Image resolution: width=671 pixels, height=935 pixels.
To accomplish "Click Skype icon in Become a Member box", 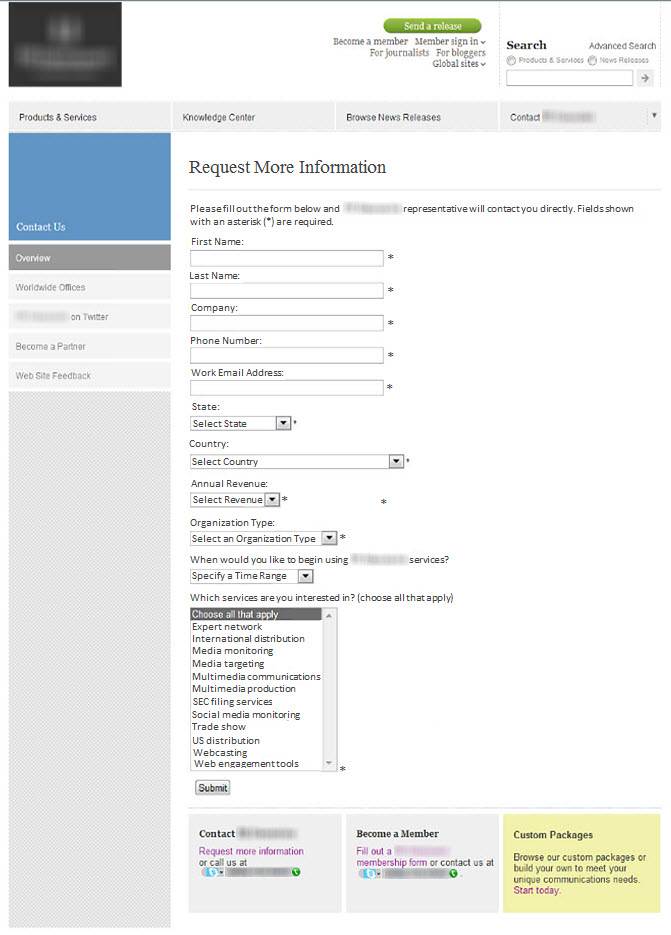I will click(x=368, y=873).
